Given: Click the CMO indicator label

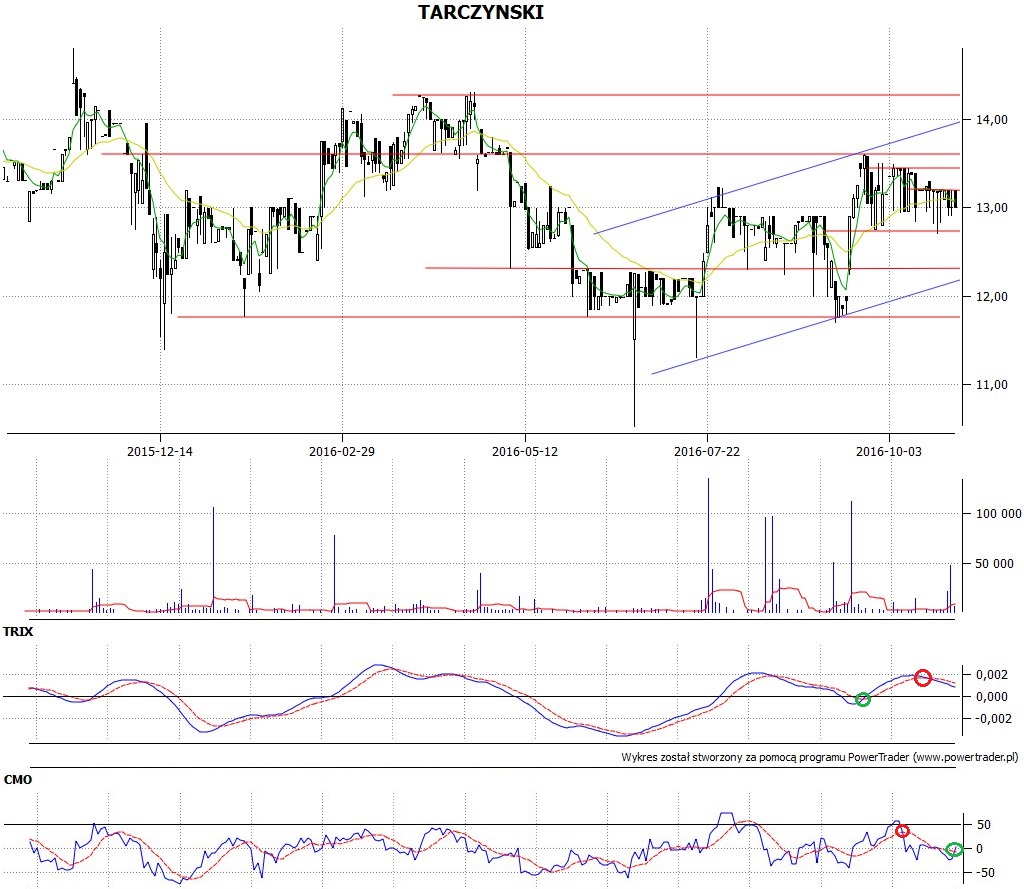Looking at the screenshot, I should click(18, 780).
